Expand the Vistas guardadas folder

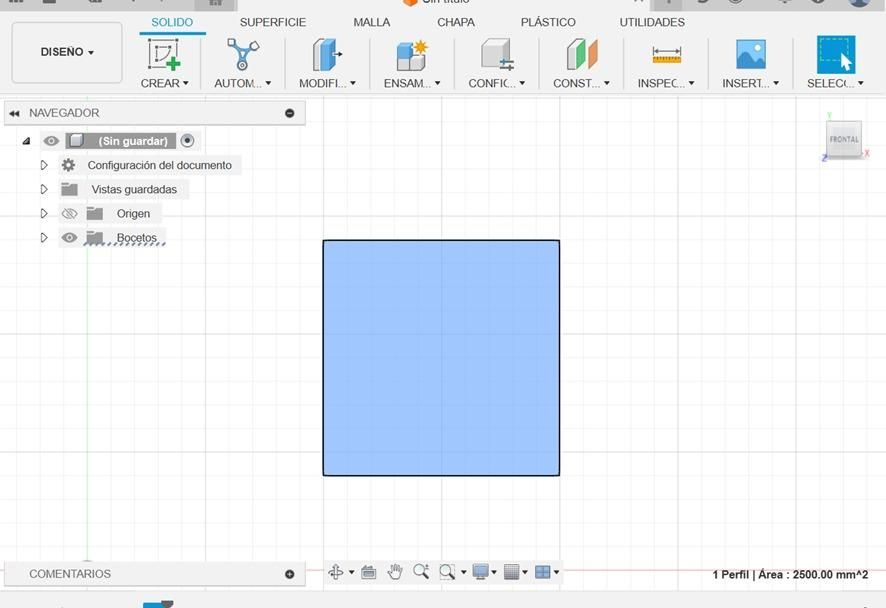pyautogui.click(x=44, y=189)
